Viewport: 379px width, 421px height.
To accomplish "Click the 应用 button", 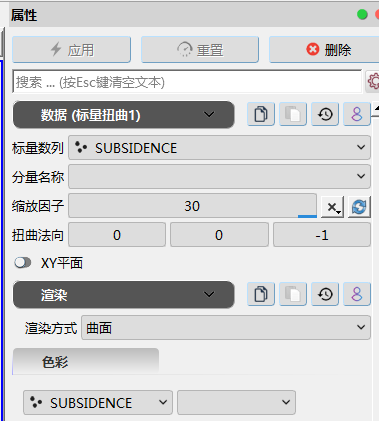I will point(71,50).
